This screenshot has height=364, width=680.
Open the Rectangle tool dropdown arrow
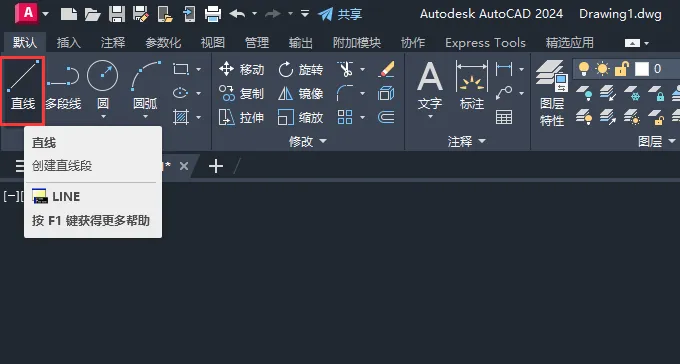point(199,69)
